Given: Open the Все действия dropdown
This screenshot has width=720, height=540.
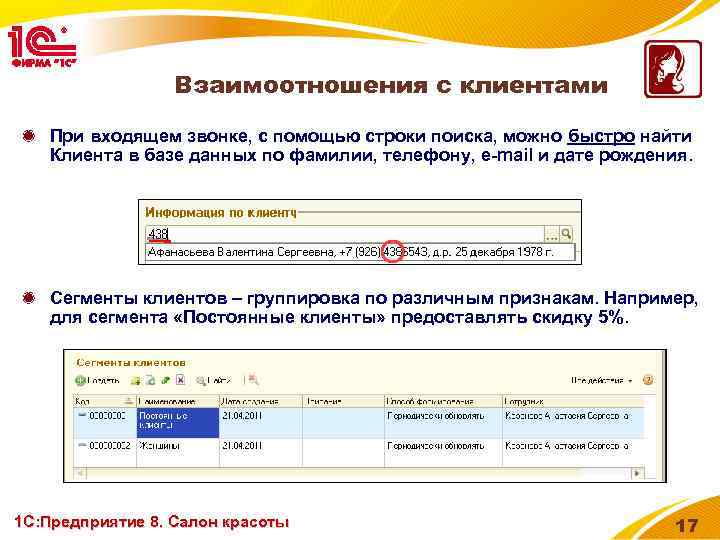Looking at the screenshot, I should pyautogui.click(x=602, y=380).
